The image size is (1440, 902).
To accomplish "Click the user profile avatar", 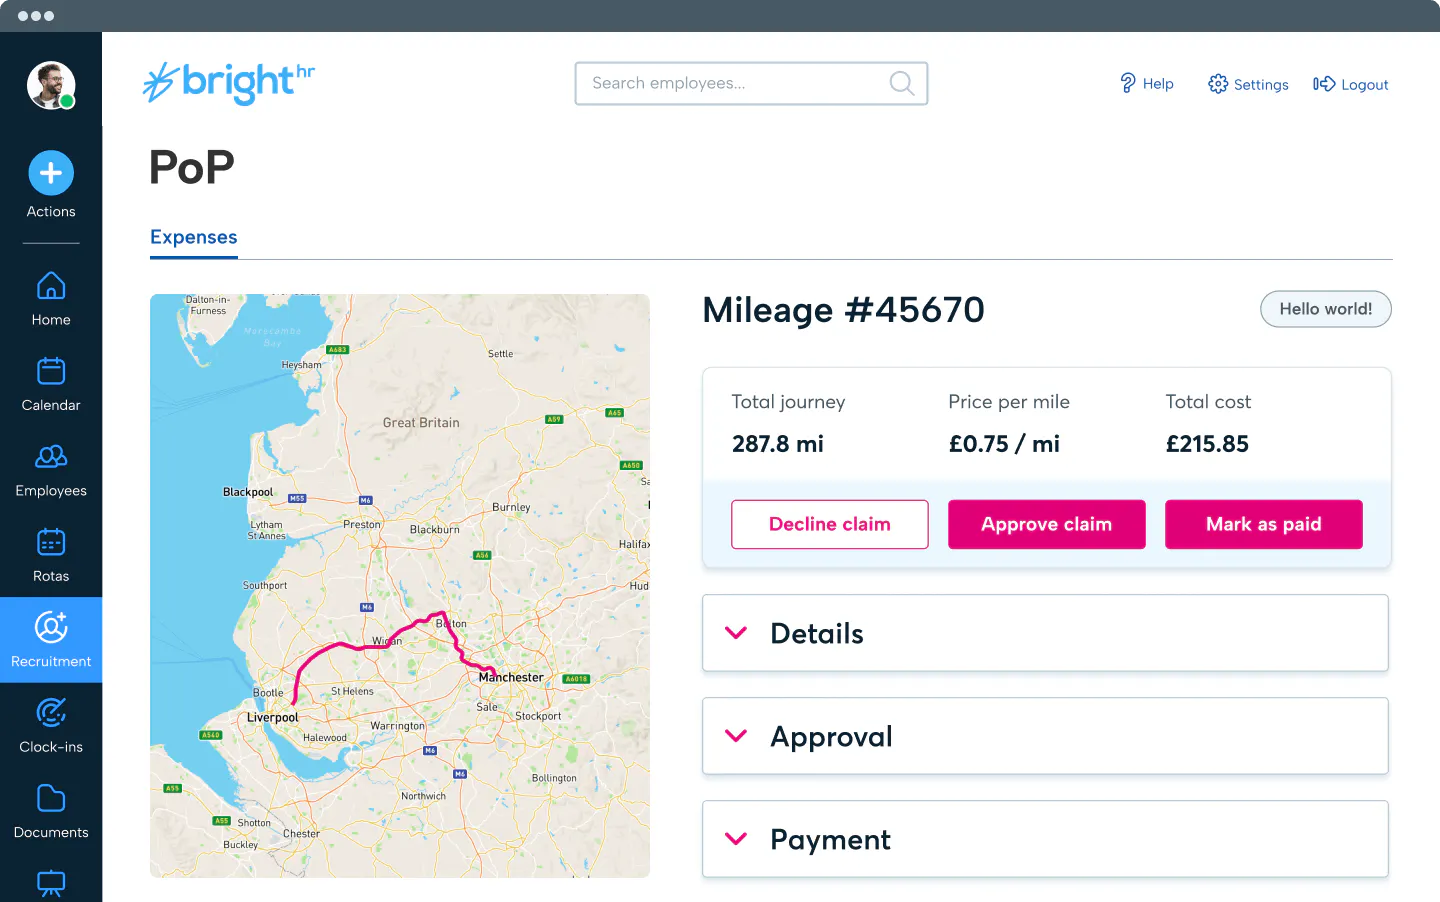I will click(x=51, y=85).
